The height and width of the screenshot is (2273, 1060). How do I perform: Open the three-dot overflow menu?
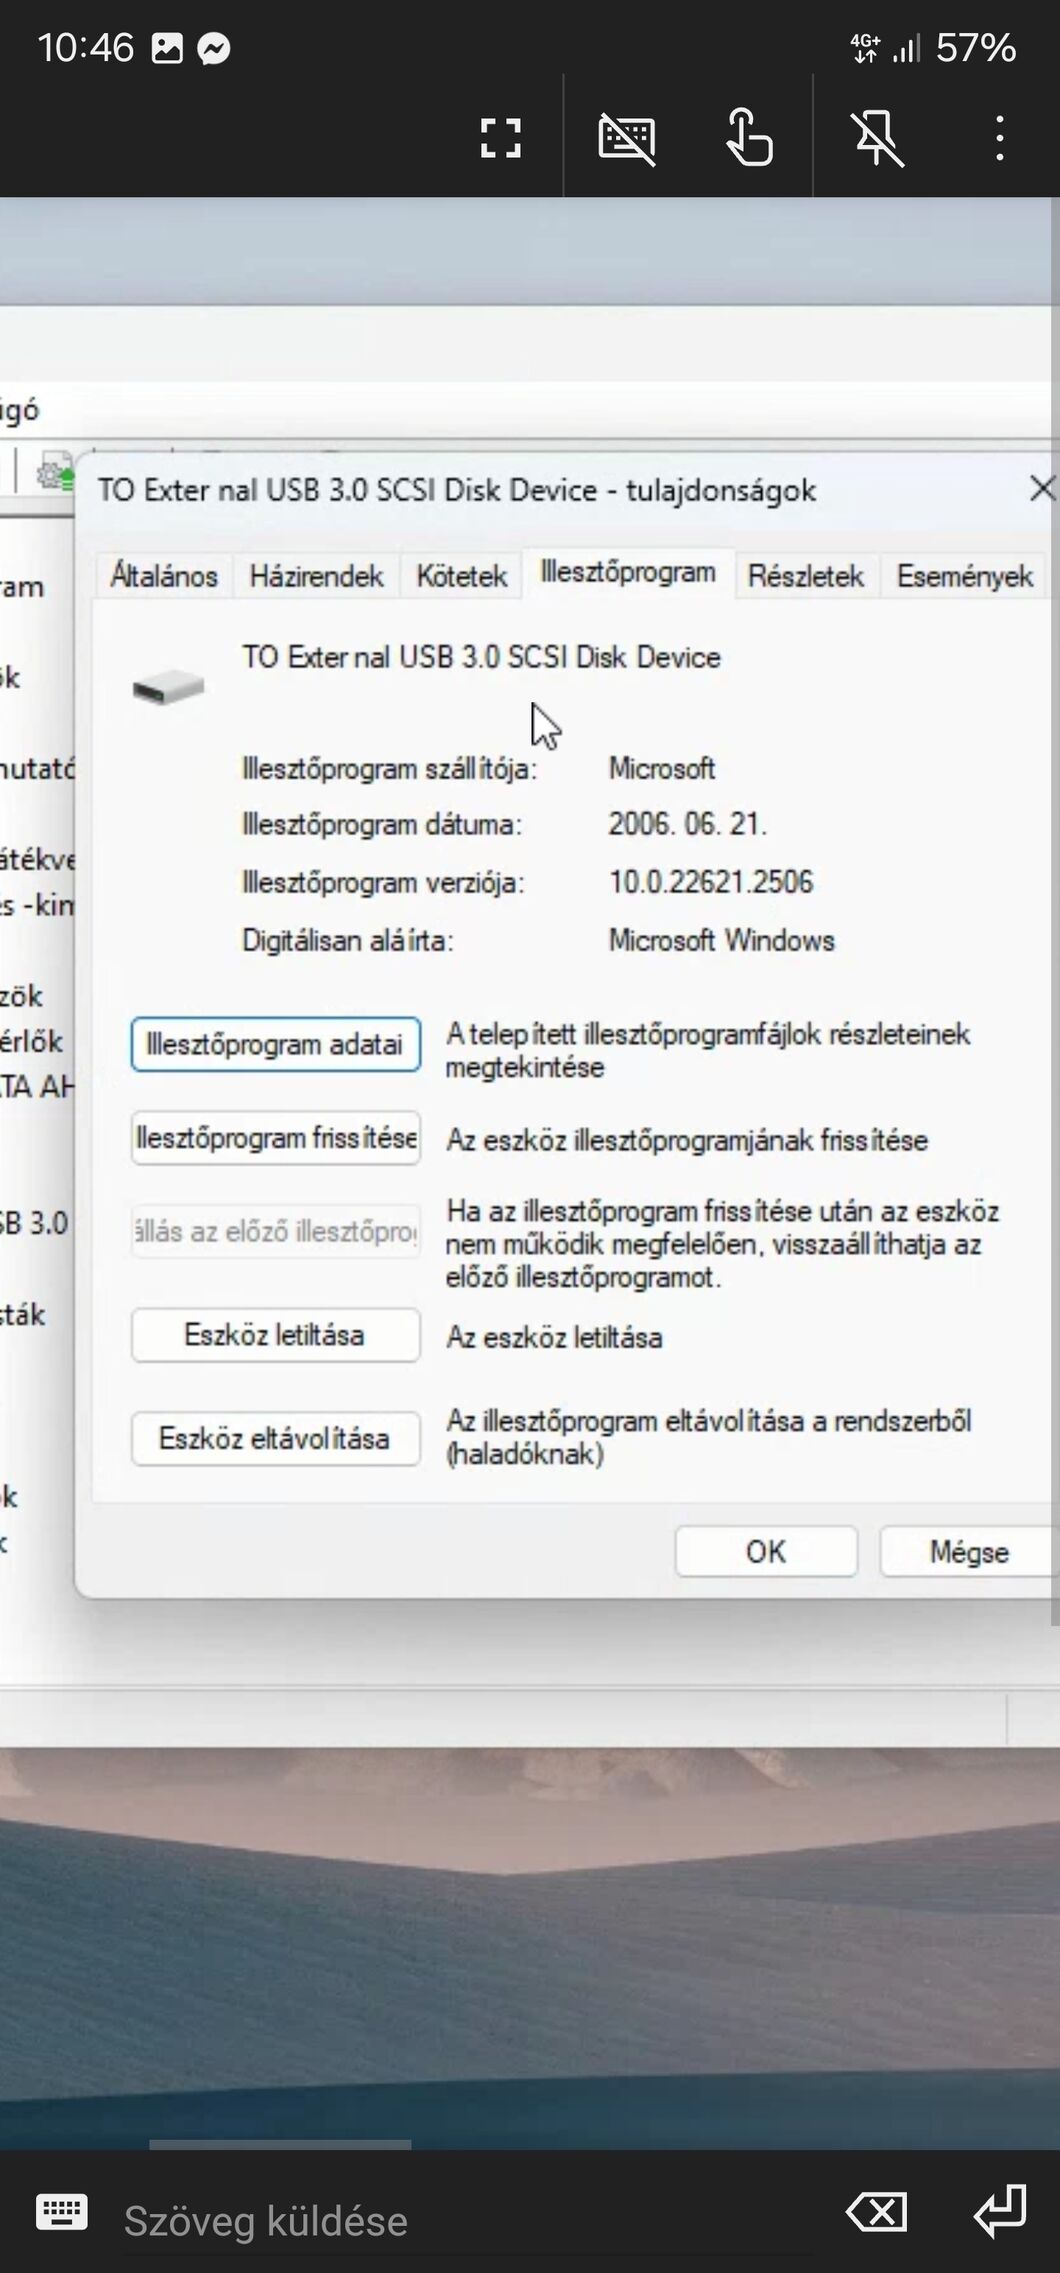pos(999,138)
